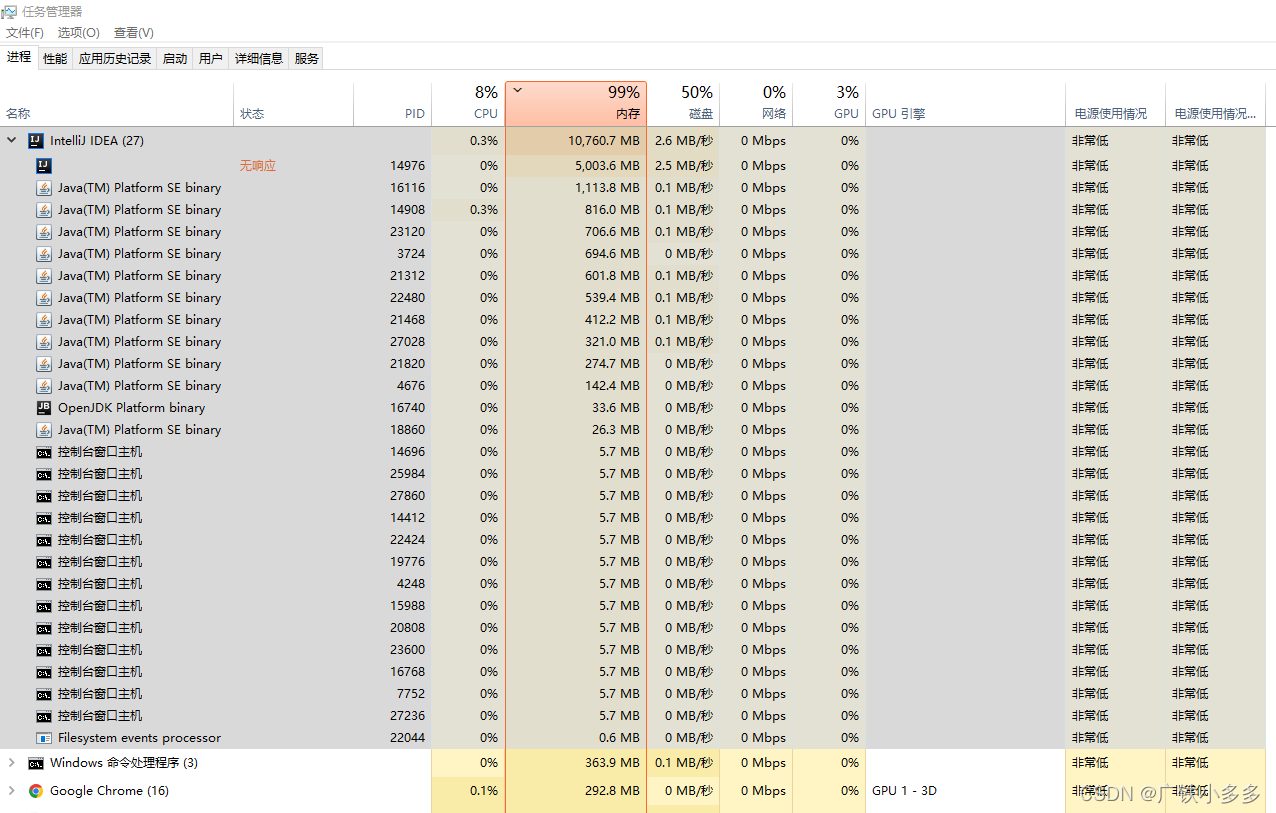Click the Java icon in the PID 21312 row
Viewport: 1276px width, 813px height.
tap(43, 276)
